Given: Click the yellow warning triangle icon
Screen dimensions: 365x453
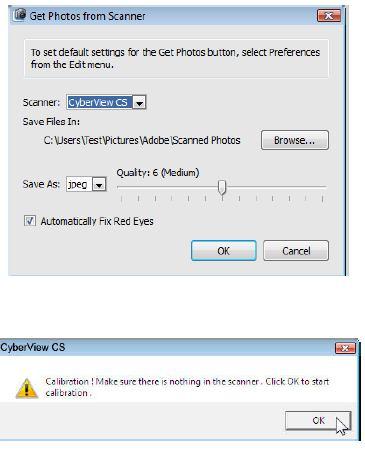Looking at the screenshot, I should tap(27, 388).
